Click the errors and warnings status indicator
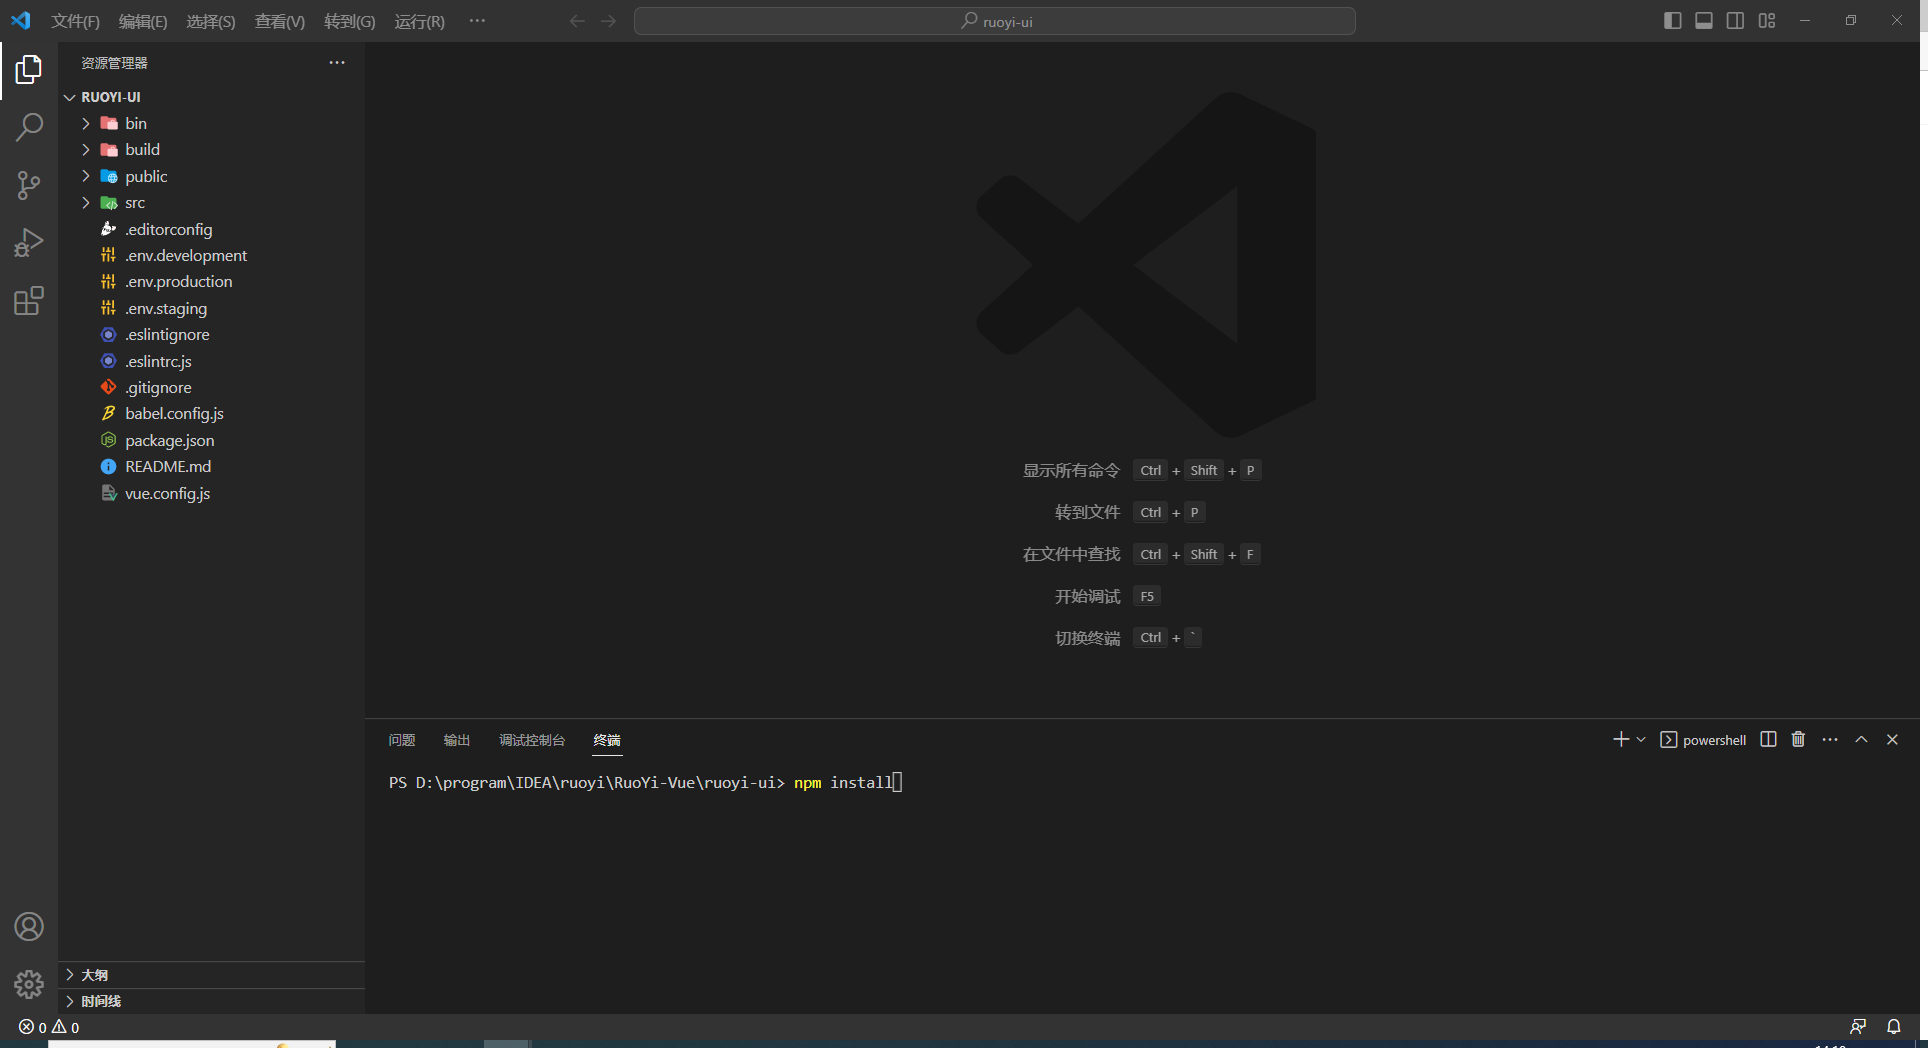The height and width of the screenshot is (1048, 1928). pyautogui.click(x=49, y=1027)
